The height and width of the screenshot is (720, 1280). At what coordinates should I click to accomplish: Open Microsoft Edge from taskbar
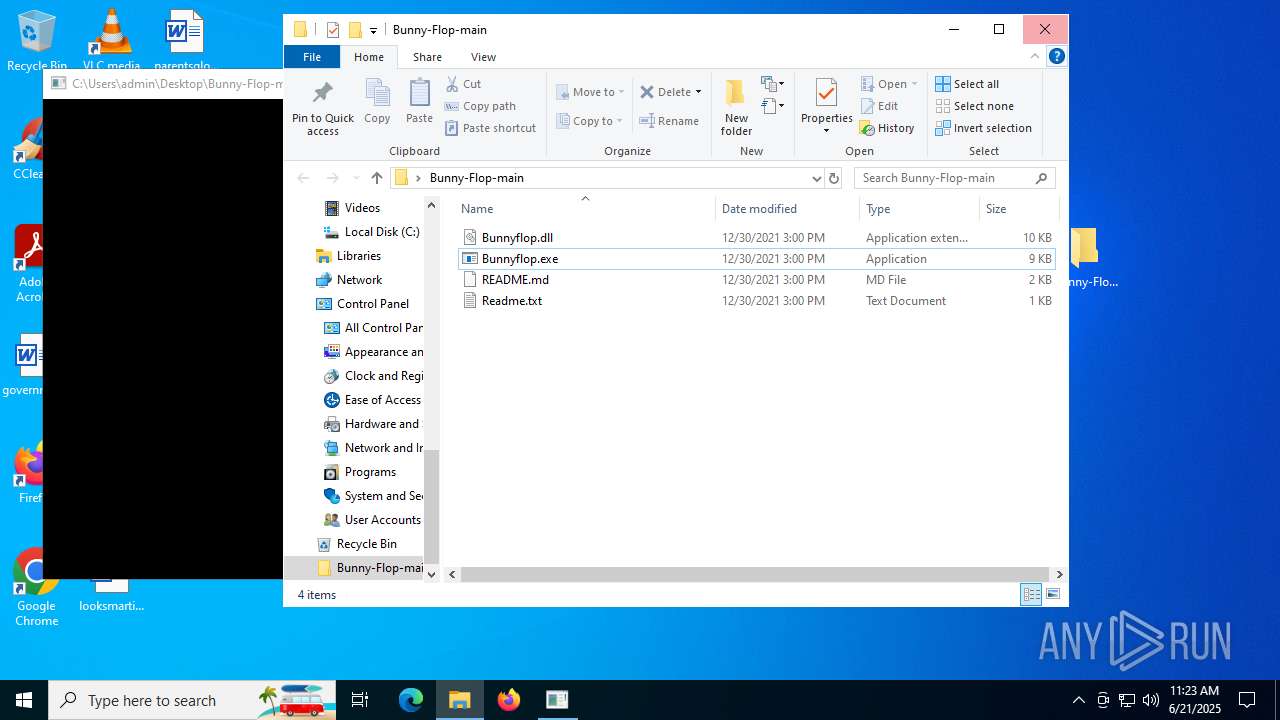coord(411,700)
